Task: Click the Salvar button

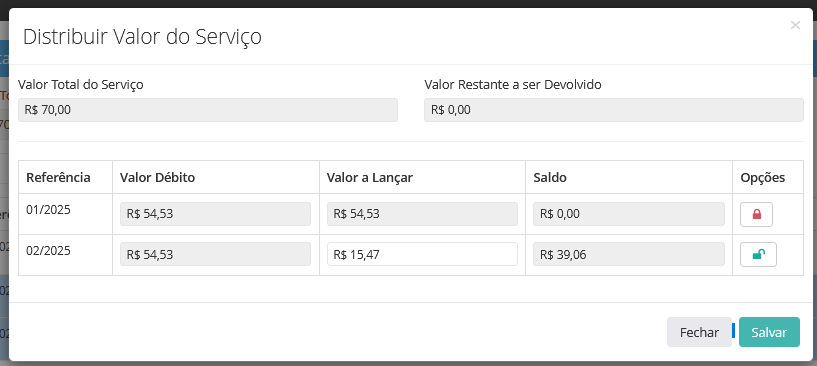Action: [x=769, y=332]
